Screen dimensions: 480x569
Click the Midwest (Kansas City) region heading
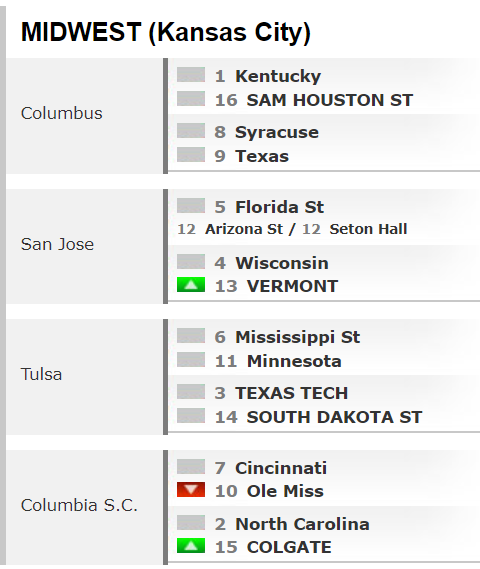pyautogui.click(x=166, y=33)
